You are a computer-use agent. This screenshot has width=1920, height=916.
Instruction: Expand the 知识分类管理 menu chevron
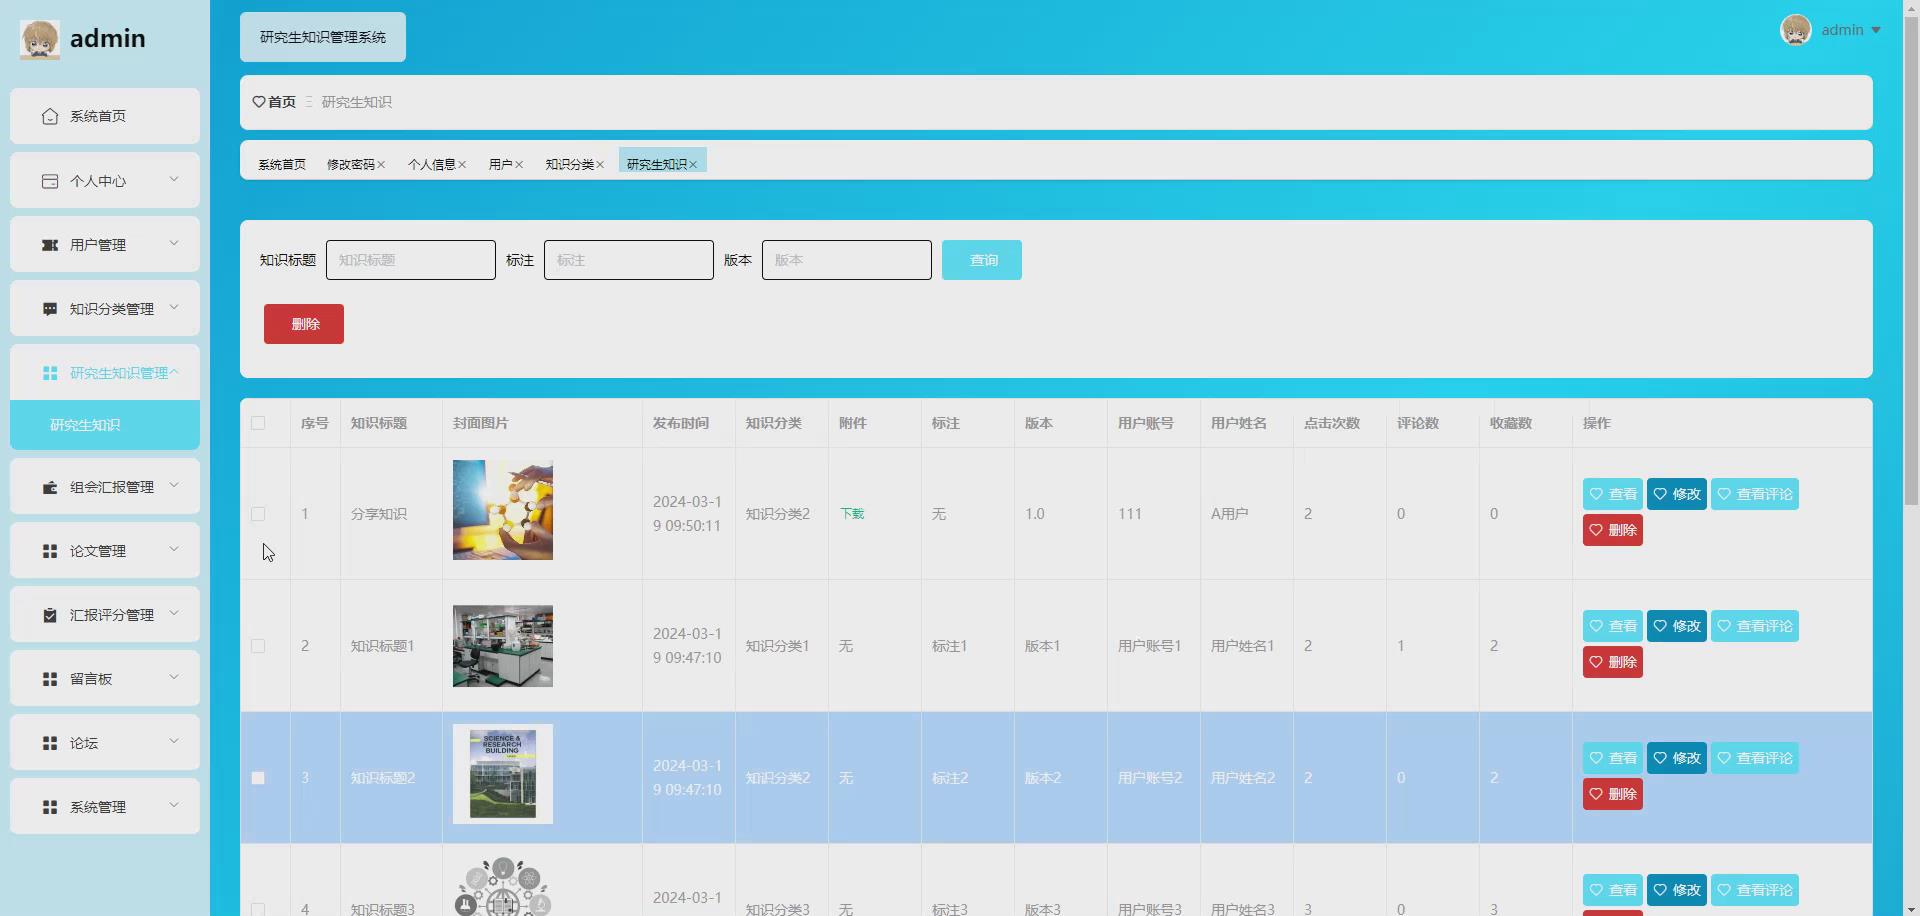174,308
